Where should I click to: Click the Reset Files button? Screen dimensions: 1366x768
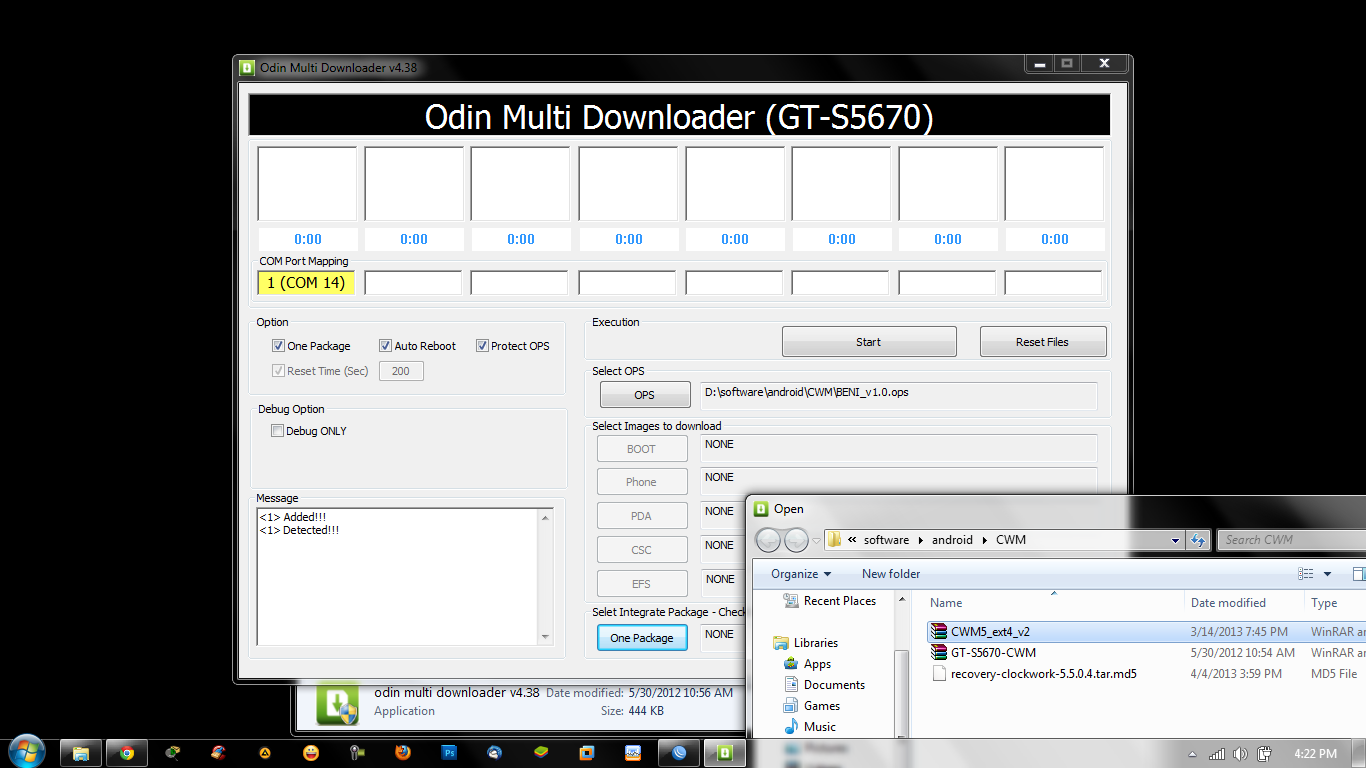tap(1043, 342)
